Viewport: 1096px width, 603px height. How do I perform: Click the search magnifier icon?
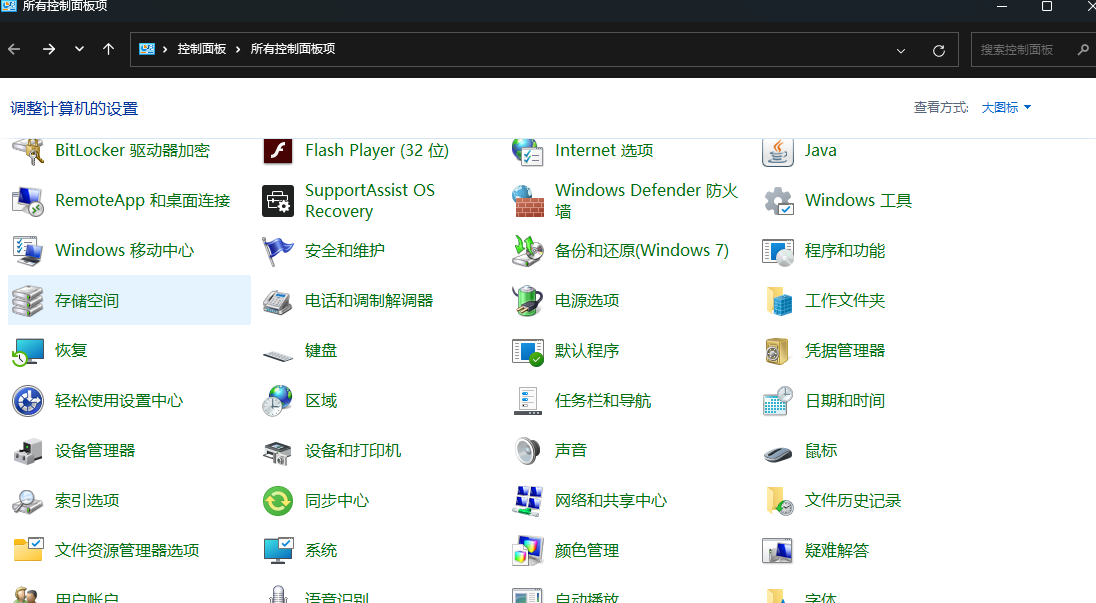pyautogui.click(x=1083, y=50)
